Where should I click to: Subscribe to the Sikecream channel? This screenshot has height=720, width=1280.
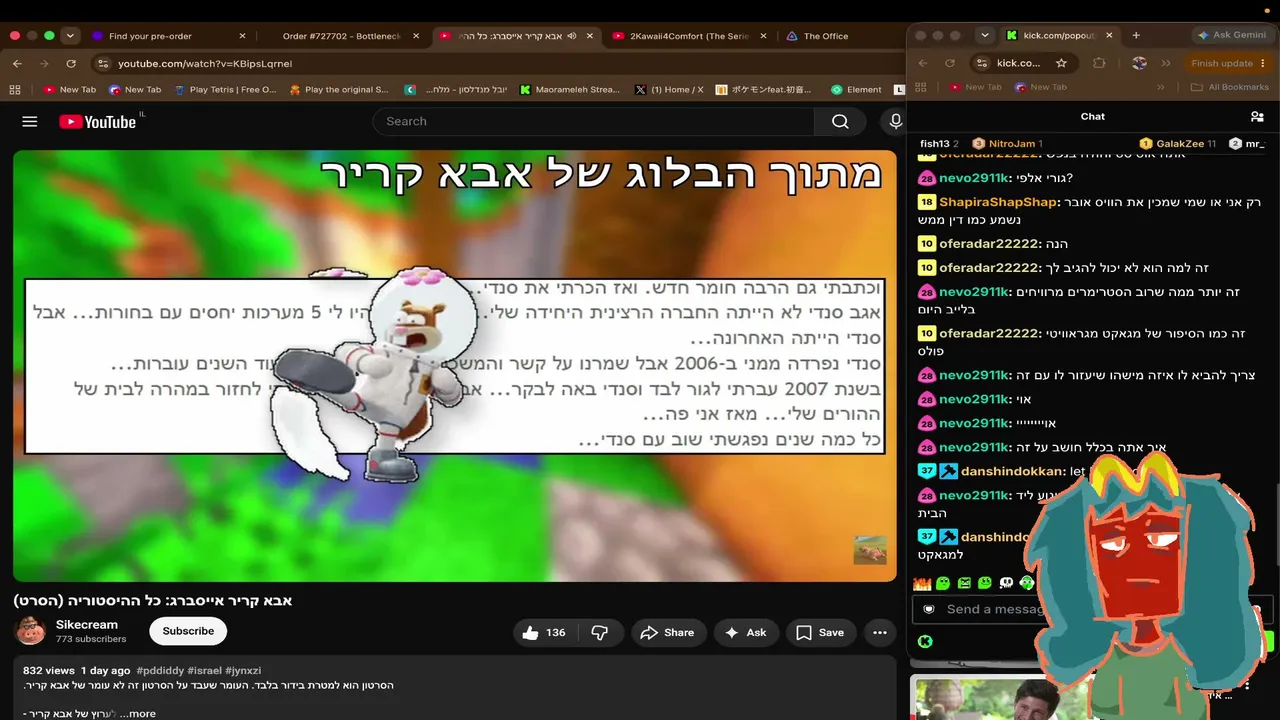(188, 631)
